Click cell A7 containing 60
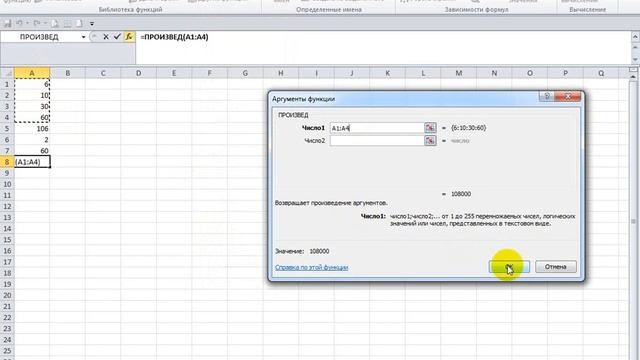640x360 pixels. pyautogui.click(x=32, y=151)
